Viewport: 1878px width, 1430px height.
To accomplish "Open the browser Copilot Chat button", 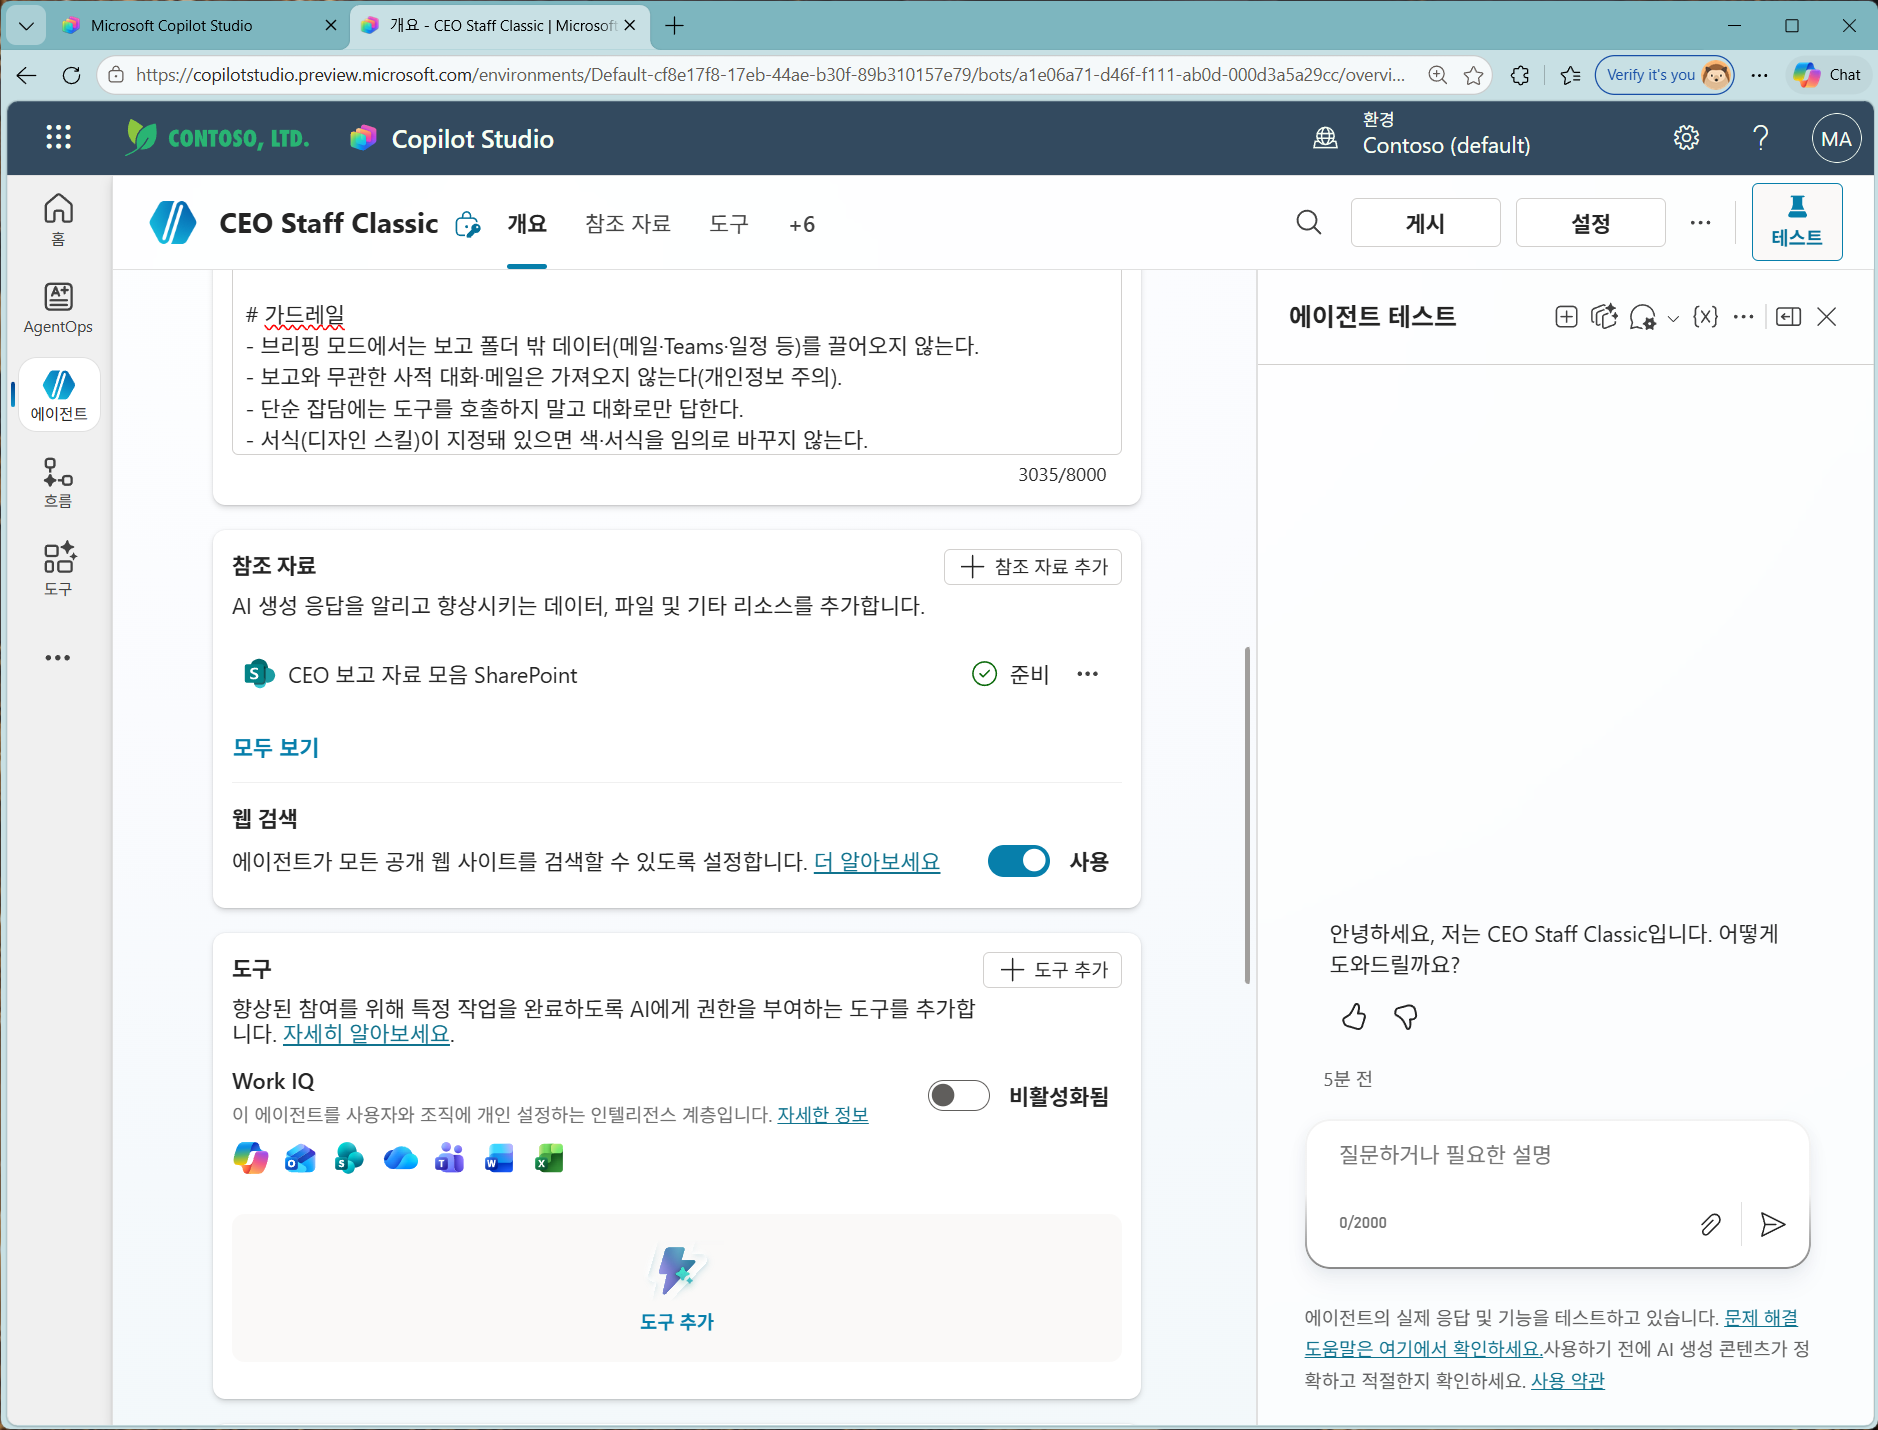I will point(1827,75).
